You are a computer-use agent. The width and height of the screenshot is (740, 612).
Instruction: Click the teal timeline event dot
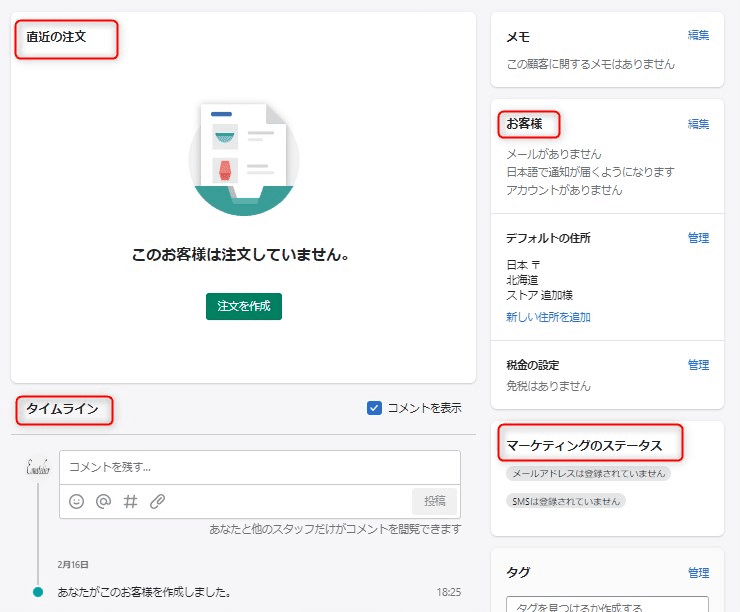tap(38, 592)
